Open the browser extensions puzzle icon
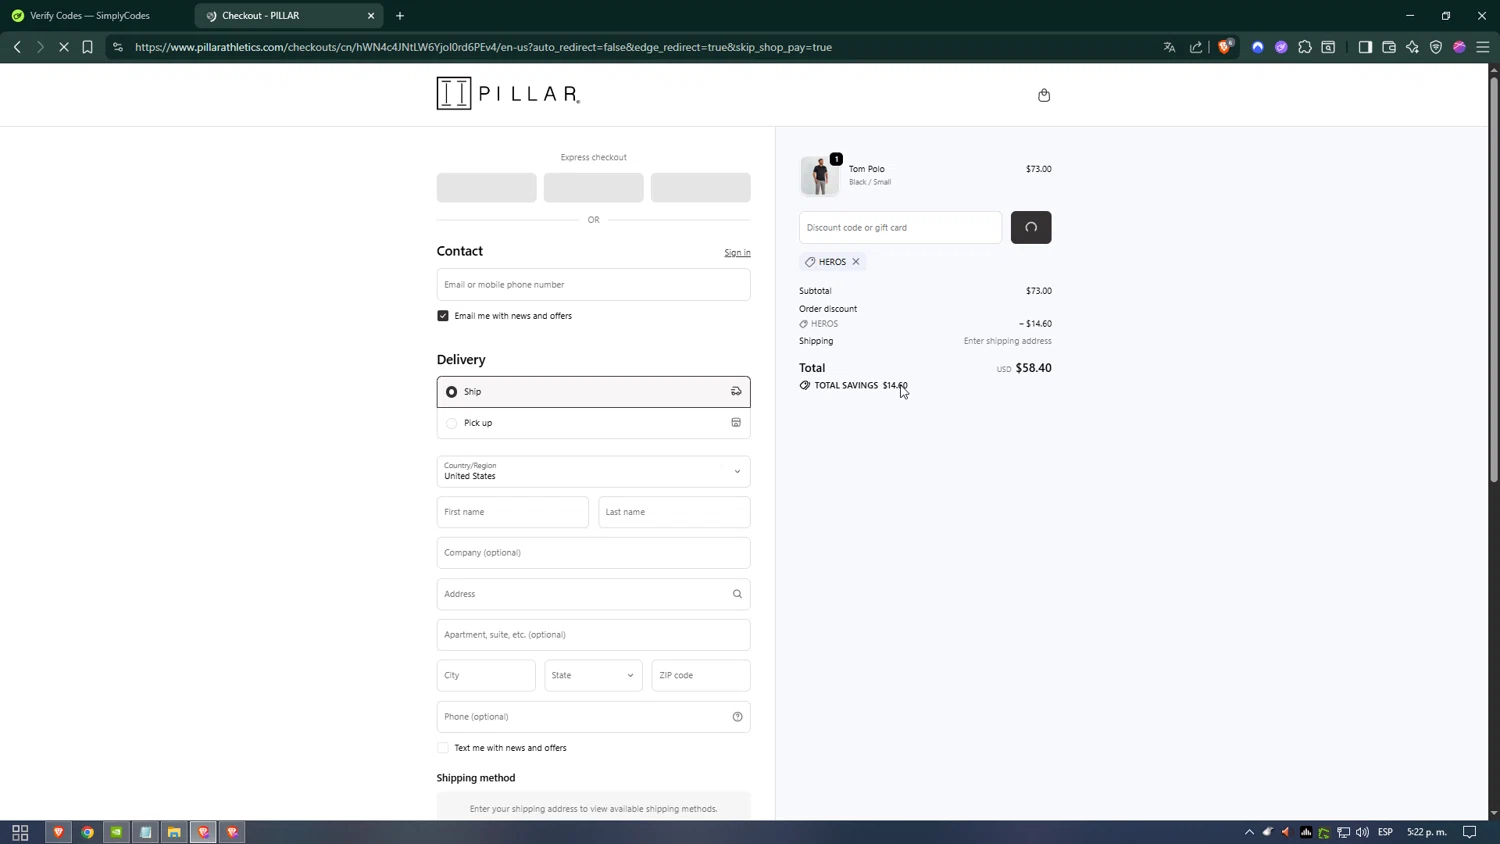The height and width of the screenshot is (844, 1500). pos(1305,47)
